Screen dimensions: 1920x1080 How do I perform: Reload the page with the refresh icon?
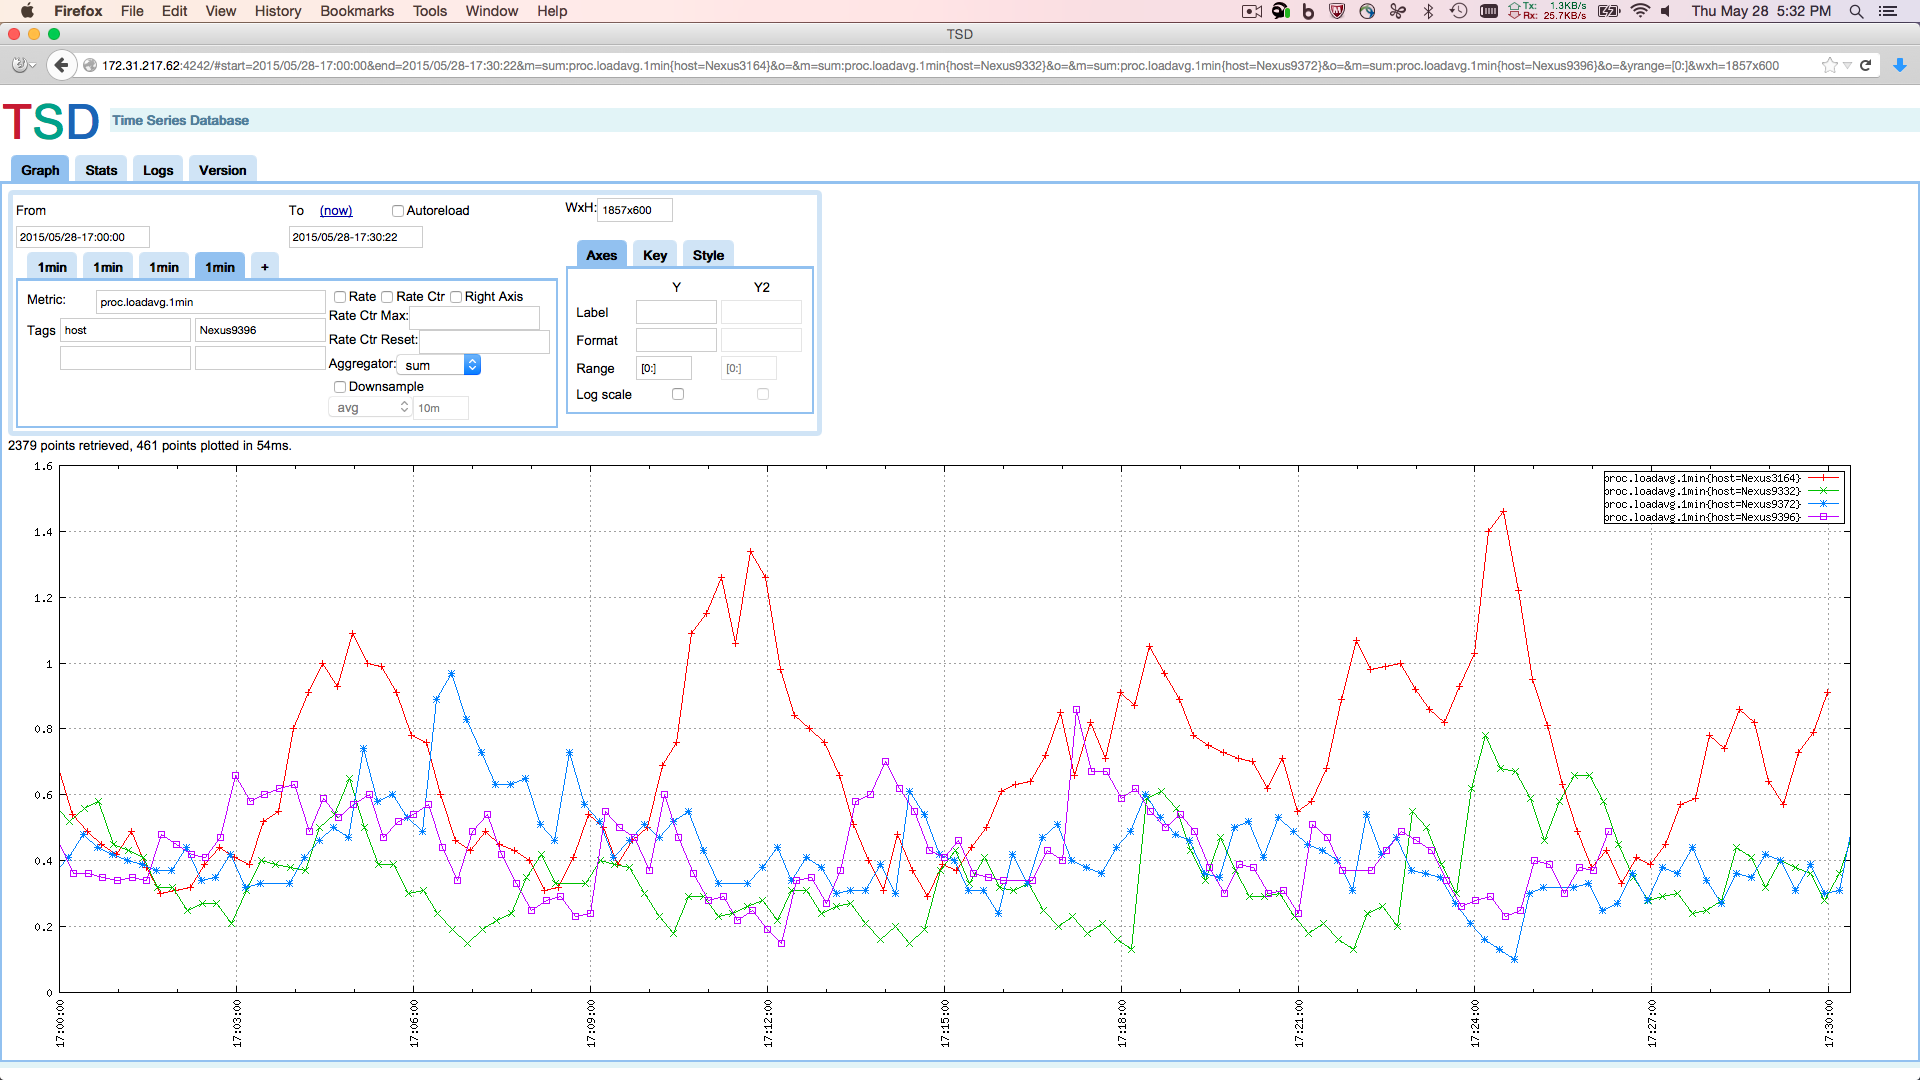(1866, 65)
